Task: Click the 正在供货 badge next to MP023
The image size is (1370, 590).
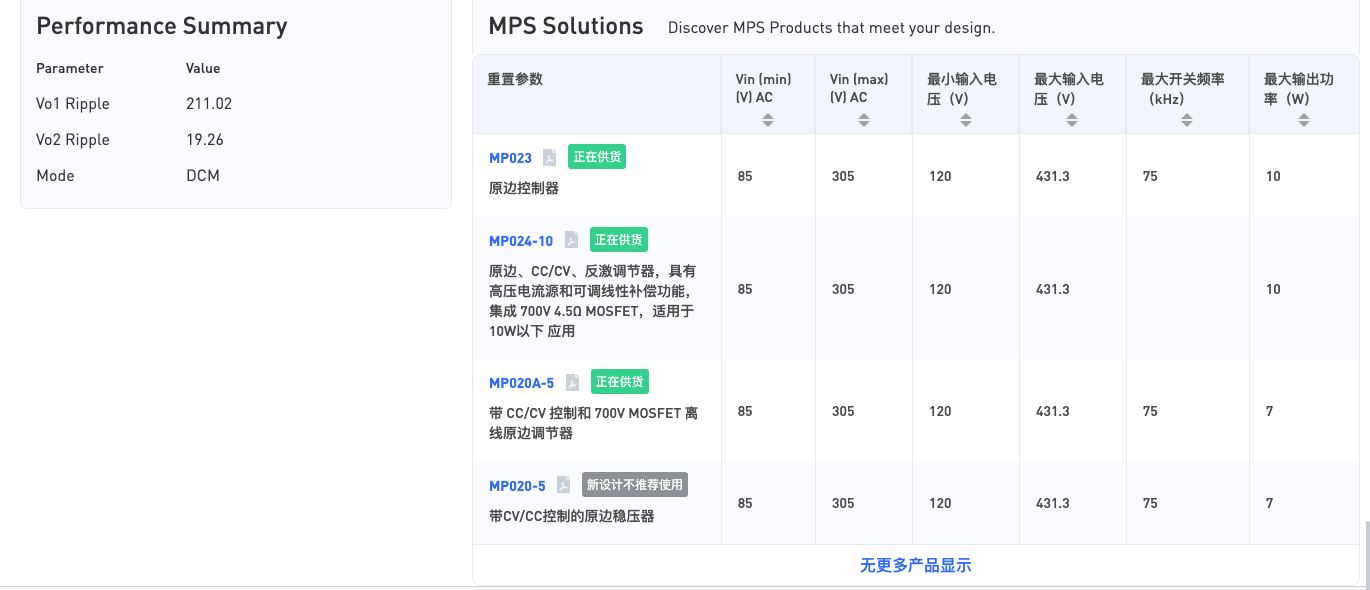Action: 597,157
